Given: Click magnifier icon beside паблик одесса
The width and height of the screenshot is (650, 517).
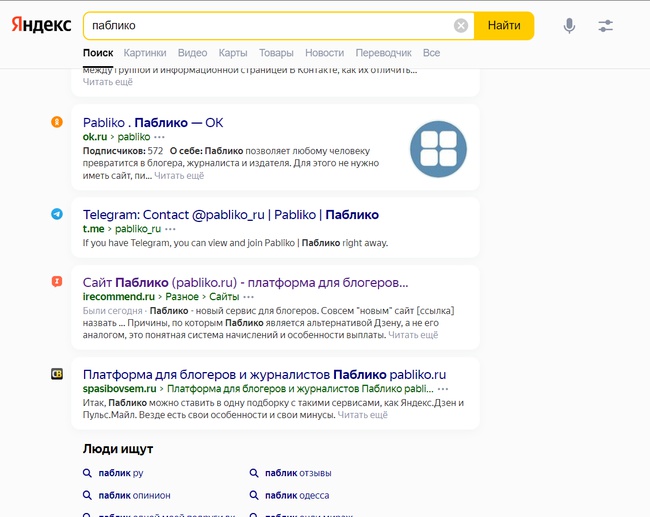Looking at the screenshot, I should 254,495.
